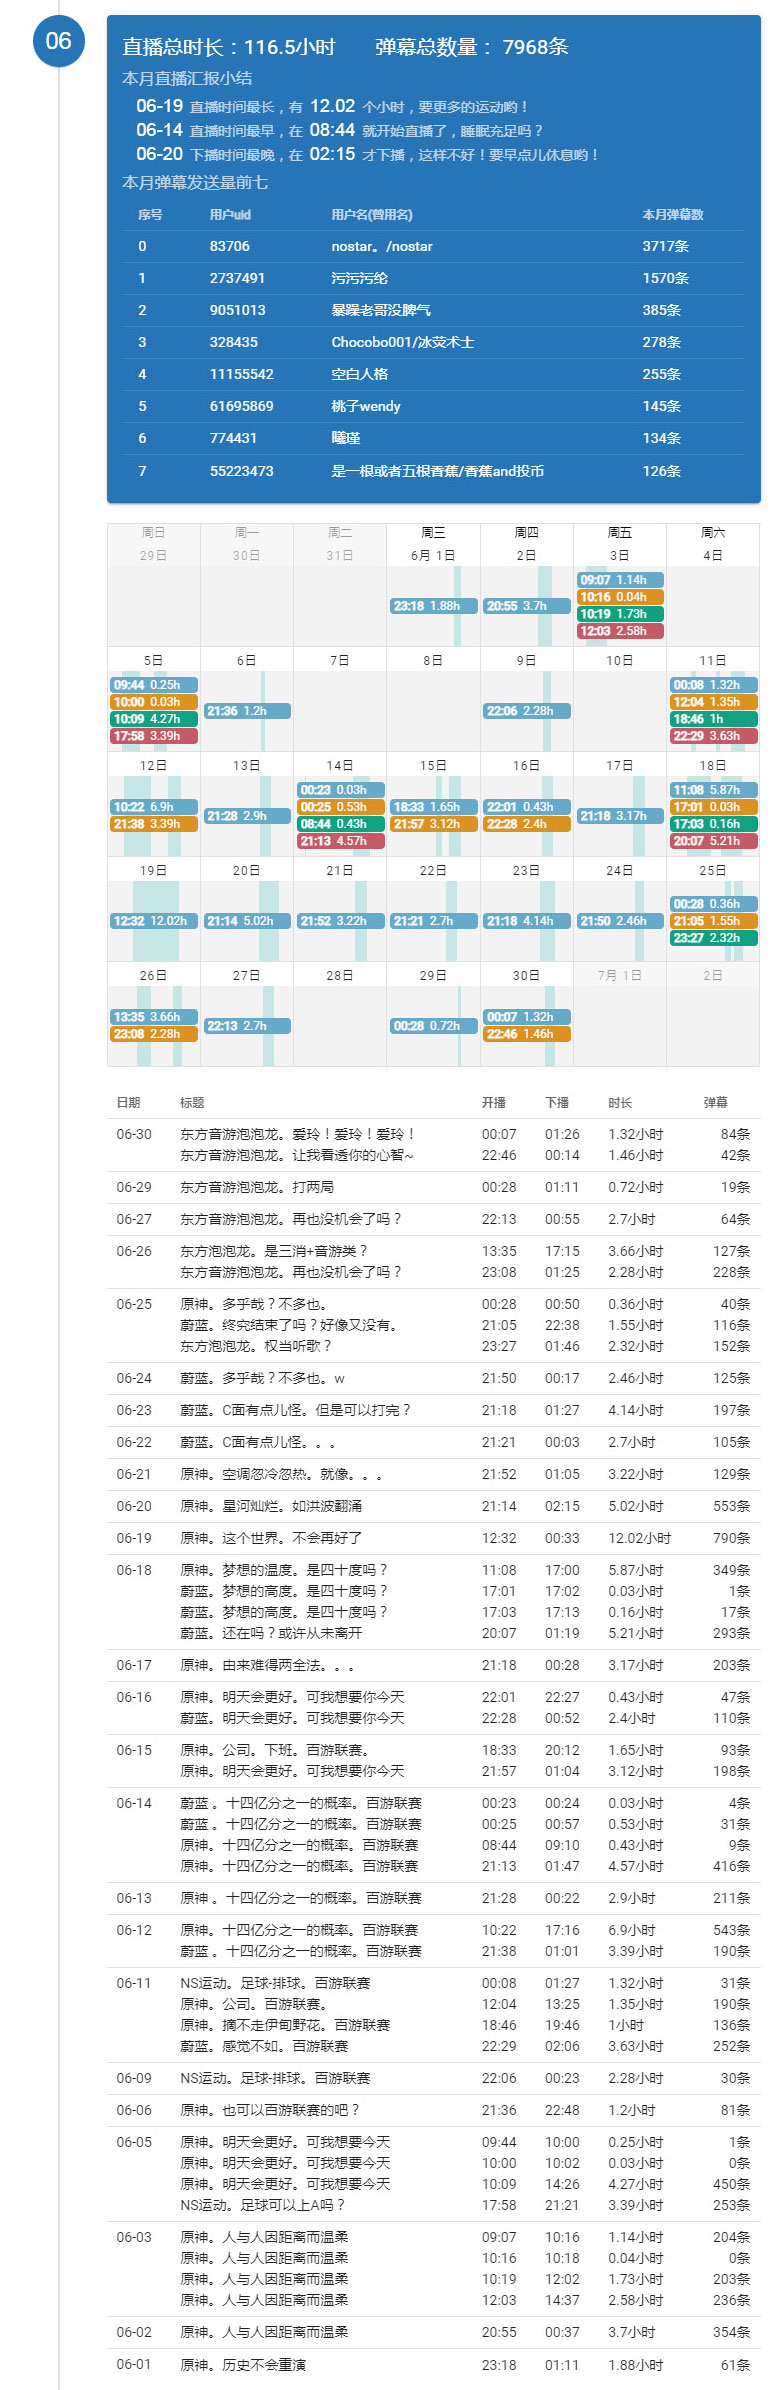Select the 09:07 1.14h calendar entry
Image resolution: width=774 pixels, height=2390 pixels.
[x=620, y=580]
